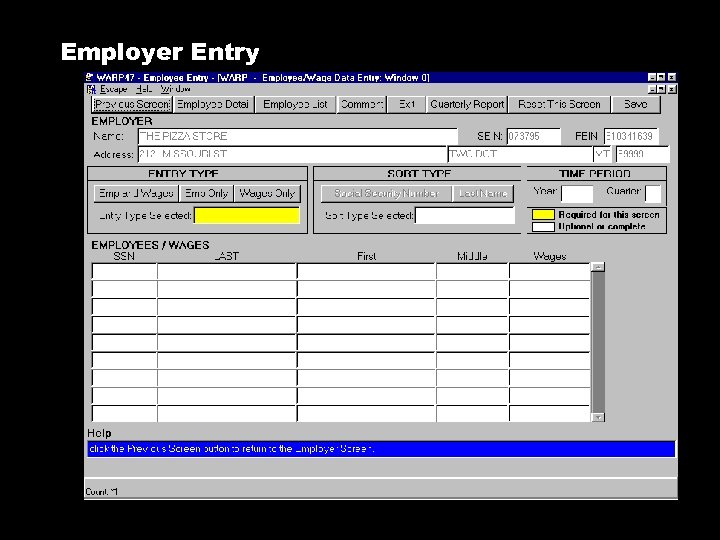Click first row SSN cell
Viewport: 720px width, 540px height.
coord(124,271)
